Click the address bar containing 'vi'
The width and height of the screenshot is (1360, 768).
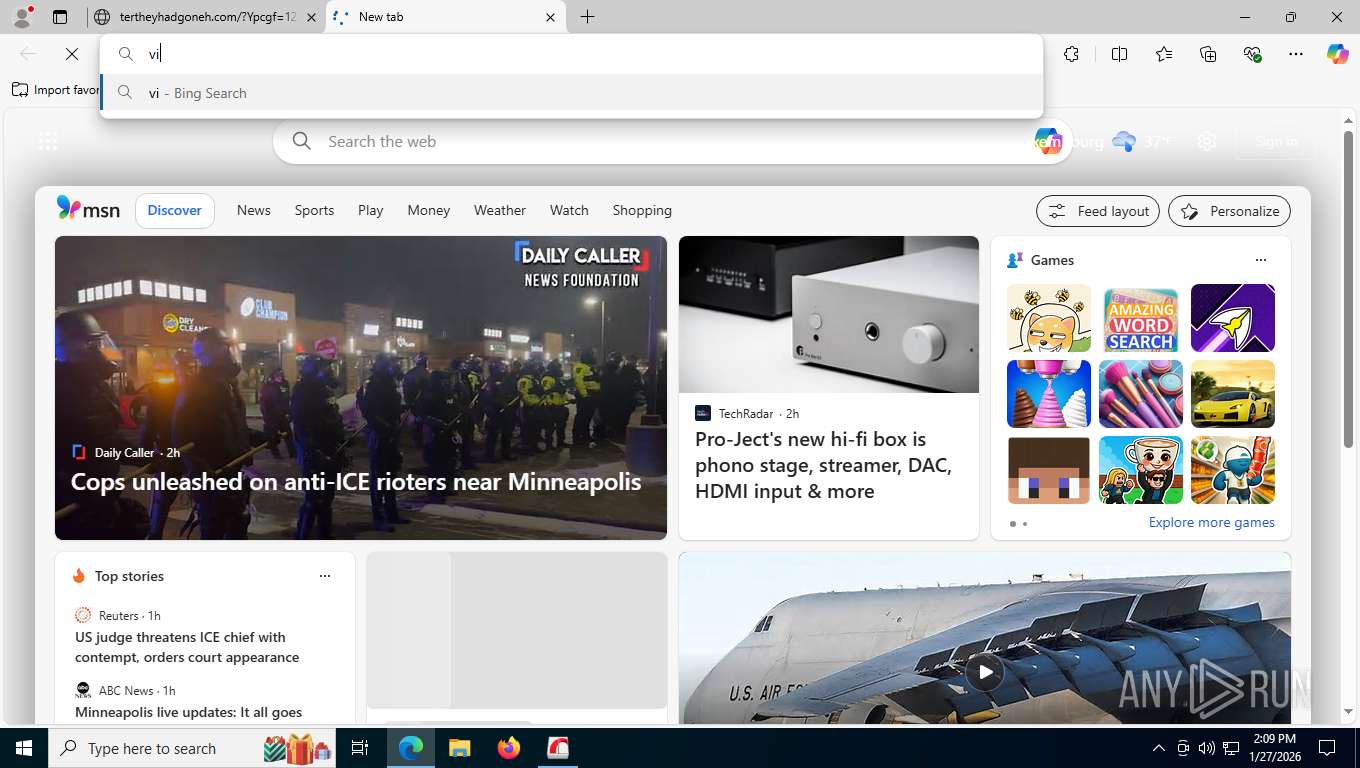(x=572, y=54)
